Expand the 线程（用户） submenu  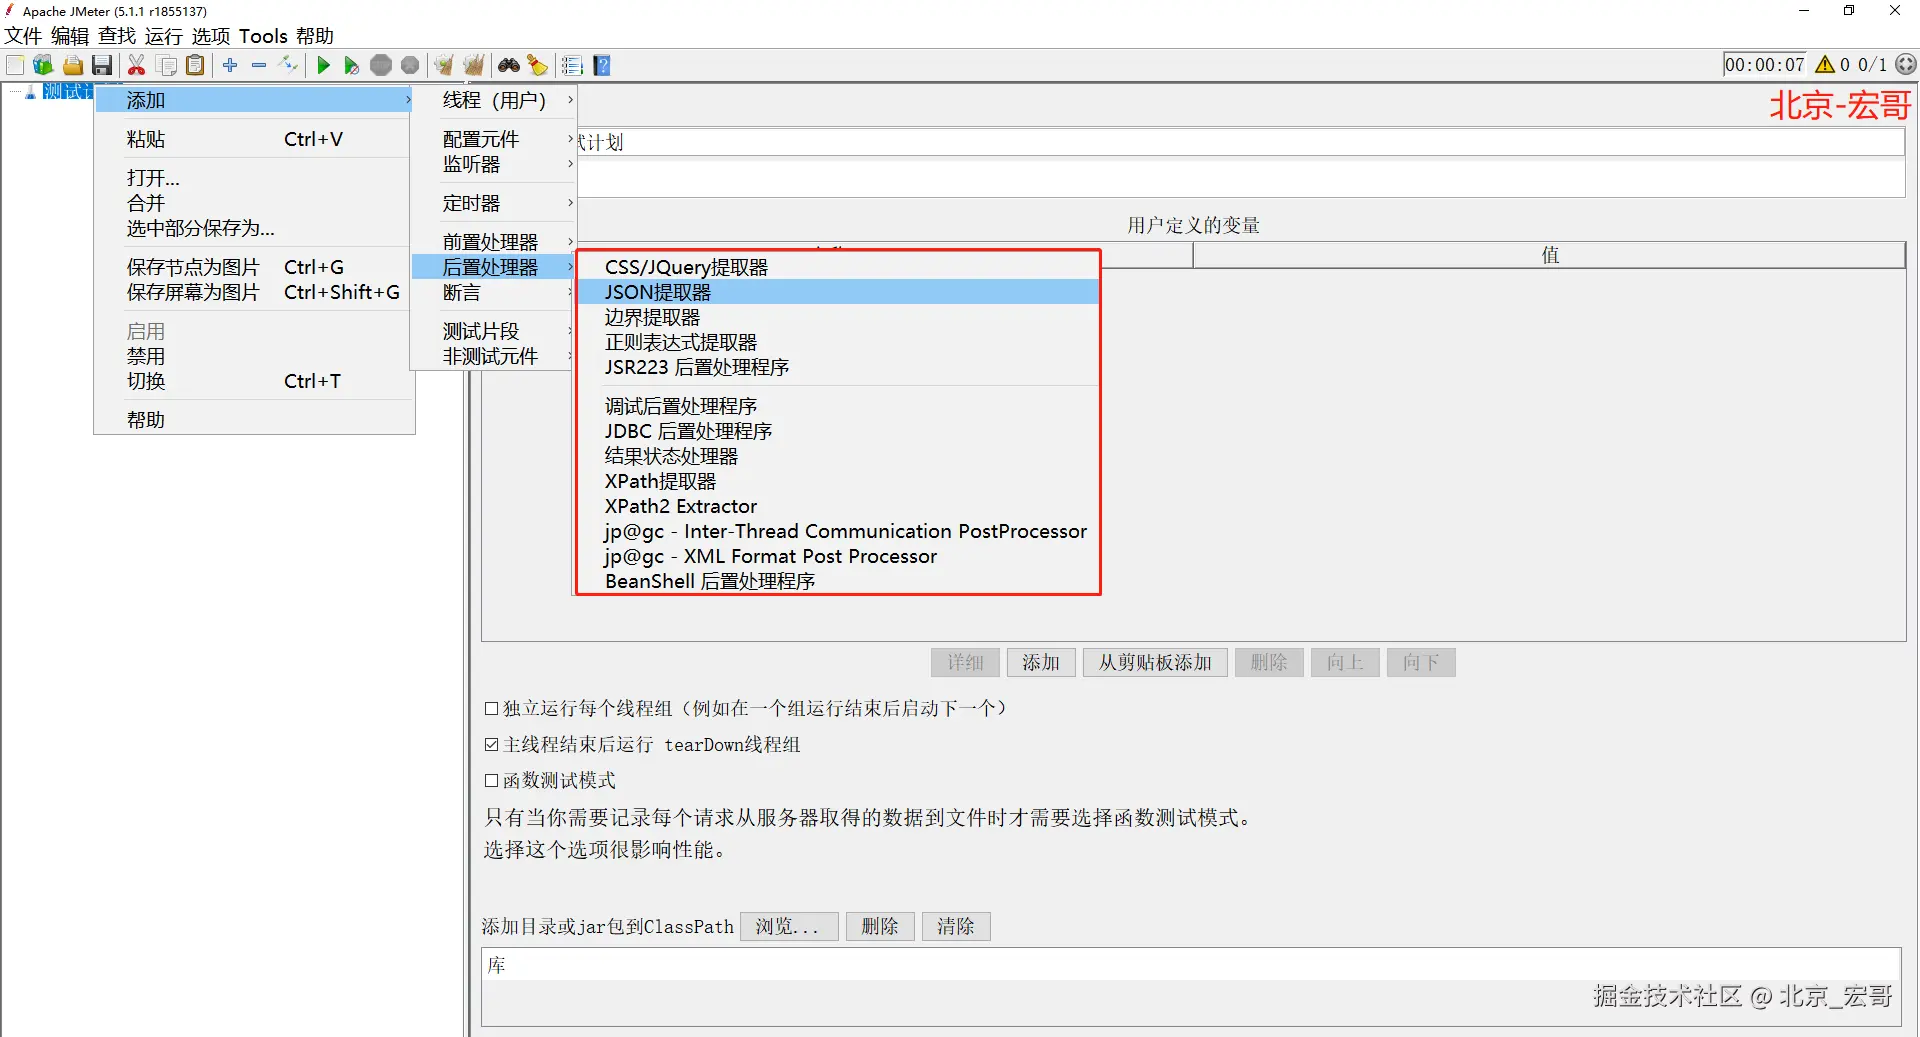[x=495, y=100]
